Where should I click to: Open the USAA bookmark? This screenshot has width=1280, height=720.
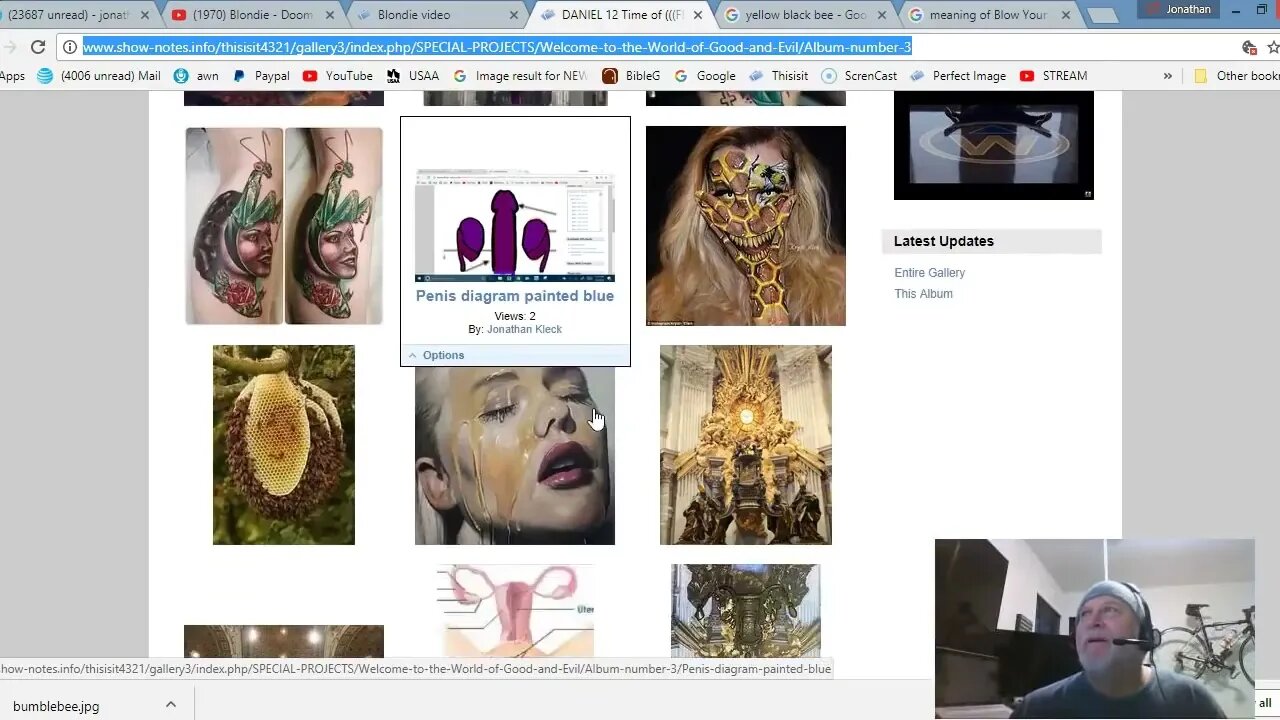coord(413,76)
